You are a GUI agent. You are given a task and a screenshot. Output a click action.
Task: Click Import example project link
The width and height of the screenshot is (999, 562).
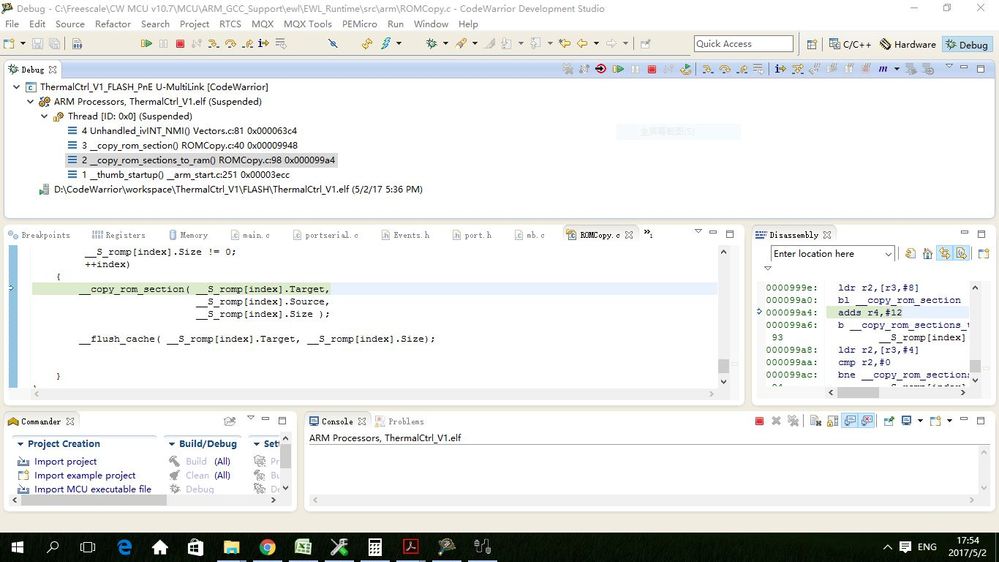click(x=85, y=475)
